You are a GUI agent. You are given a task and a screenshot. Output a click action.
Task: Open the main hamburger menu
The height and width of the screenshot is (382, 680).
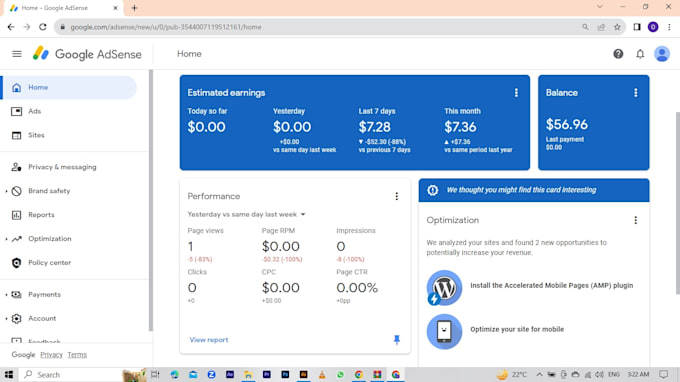tap(16, 54)
